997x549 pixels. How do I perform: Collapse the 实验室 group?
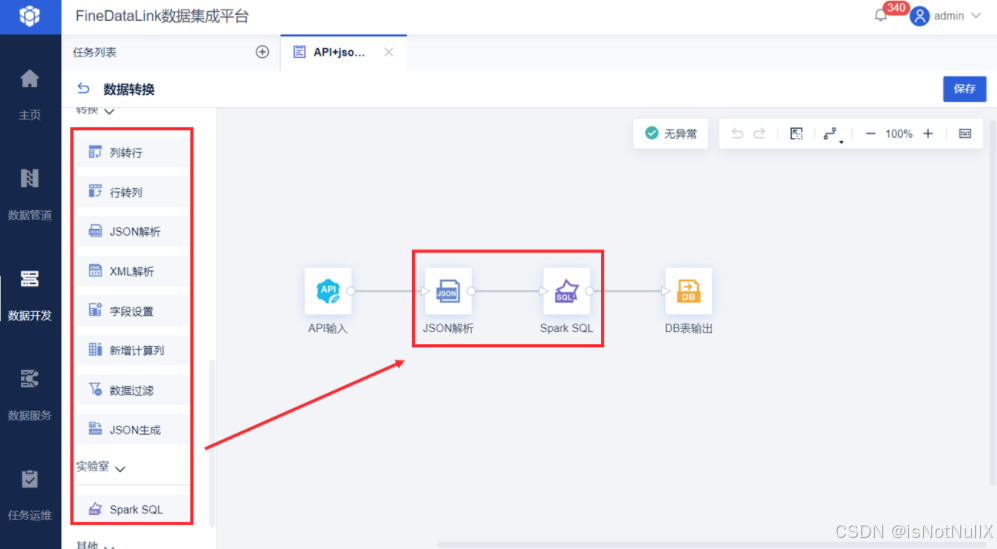(120, 468)
